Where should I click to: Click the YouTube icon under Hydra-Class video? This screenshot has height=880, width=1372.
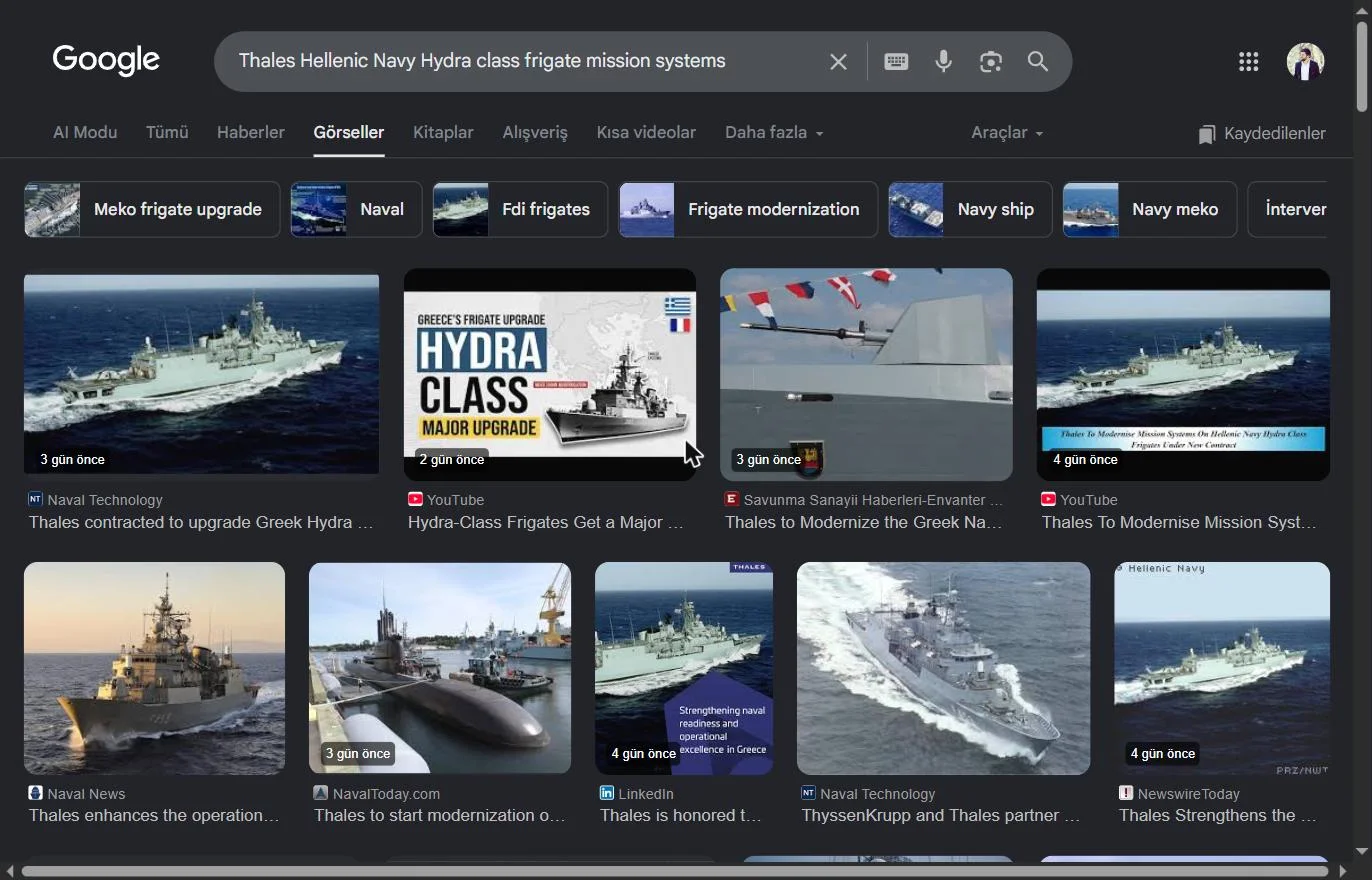[x=415, y=499]
